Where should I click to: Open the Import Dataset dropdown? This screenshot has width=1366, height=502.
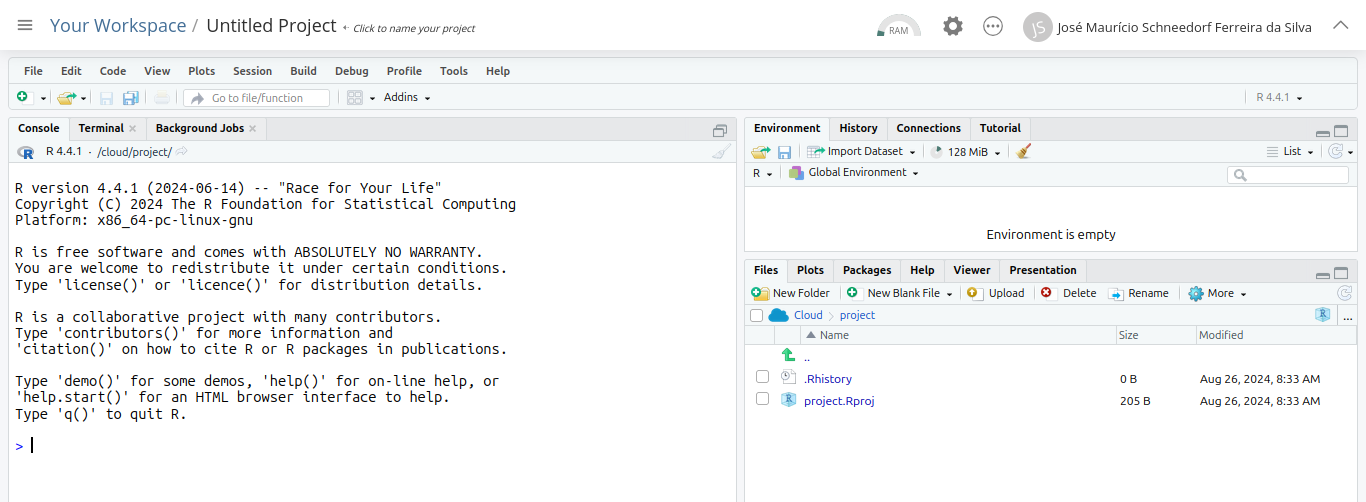861,152
